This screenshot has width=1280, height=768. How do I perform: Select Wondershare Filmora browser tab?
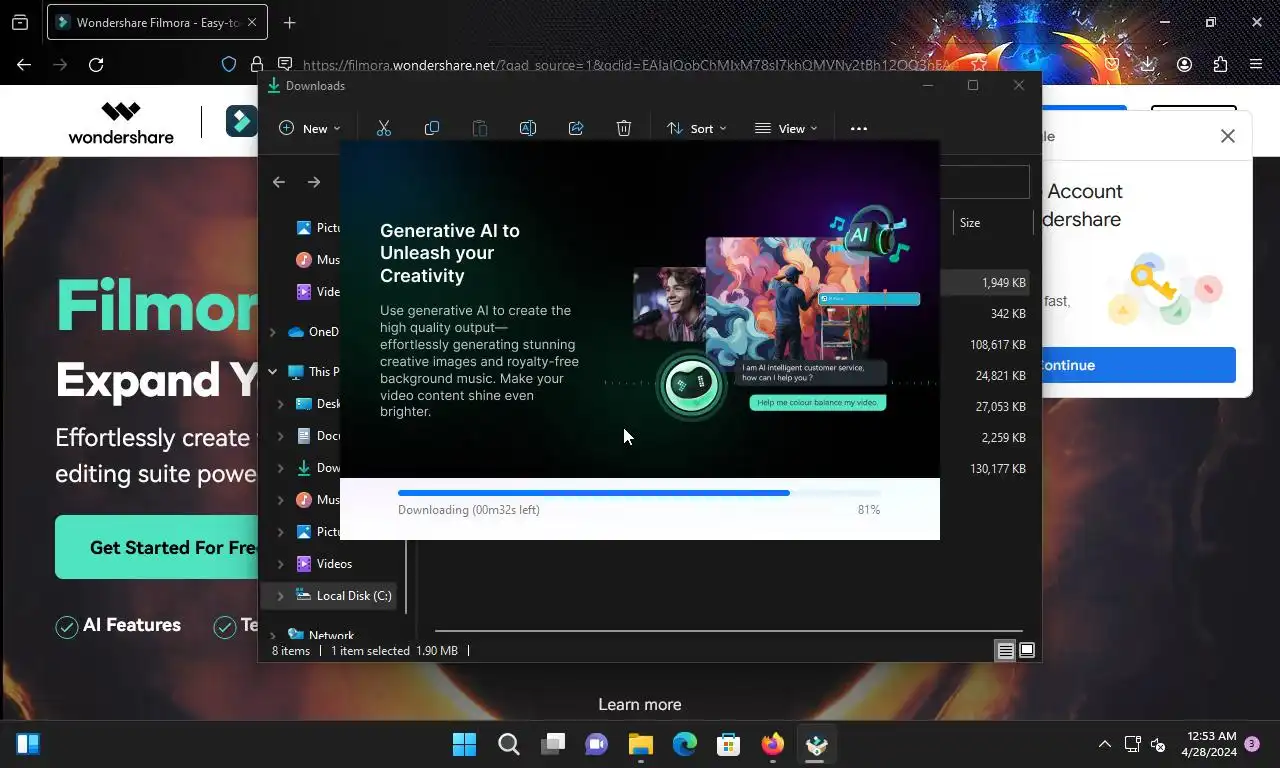tap(155, 22)
